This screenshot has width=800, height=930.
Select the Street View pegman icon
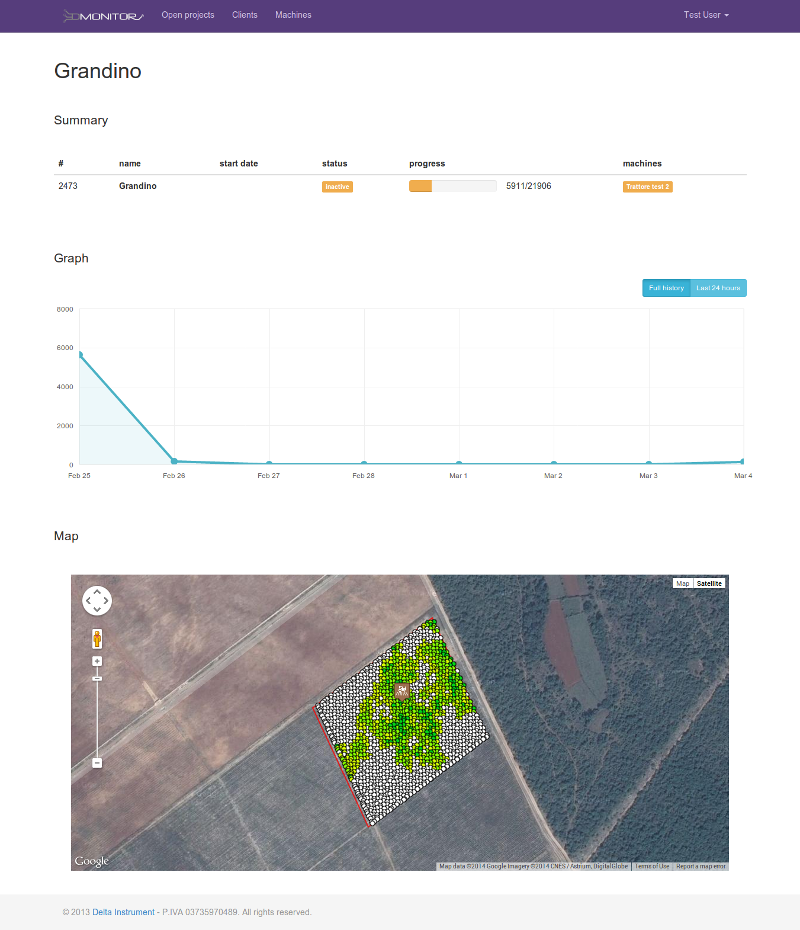(x=97, y=638)
